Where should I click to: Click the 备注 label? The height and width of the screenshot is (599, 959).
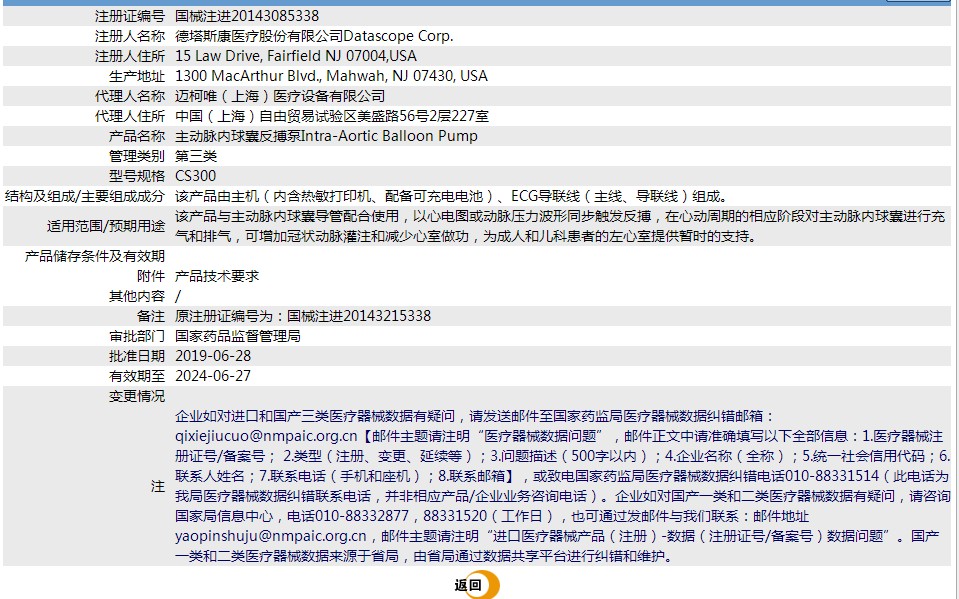pos(151,316)
